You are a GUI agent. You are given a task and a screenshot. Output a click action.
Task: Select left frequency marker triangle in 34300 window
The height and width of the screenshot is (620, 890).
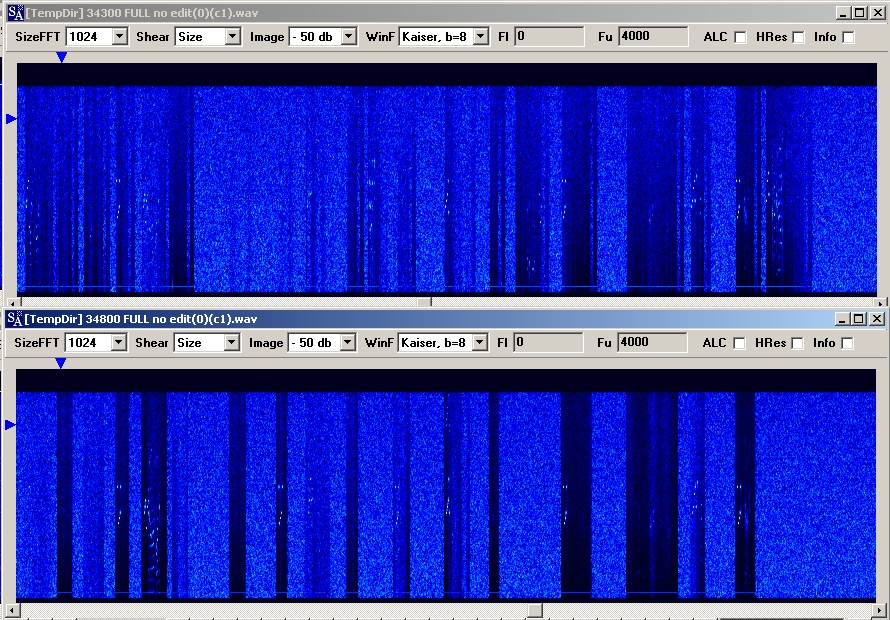[x=11, y=119]
